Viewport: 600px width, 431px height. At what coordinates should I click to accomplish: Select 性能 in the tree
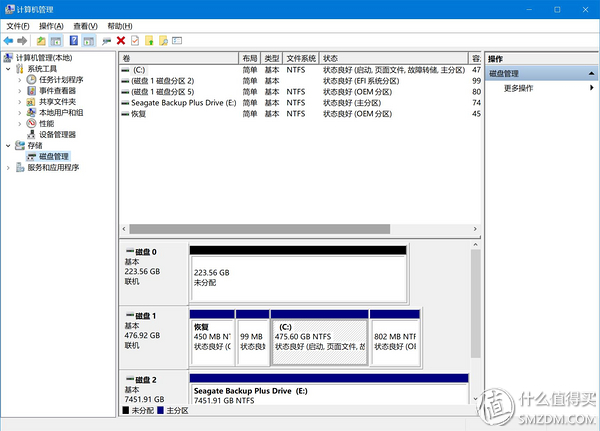click(x=47, y=124)
